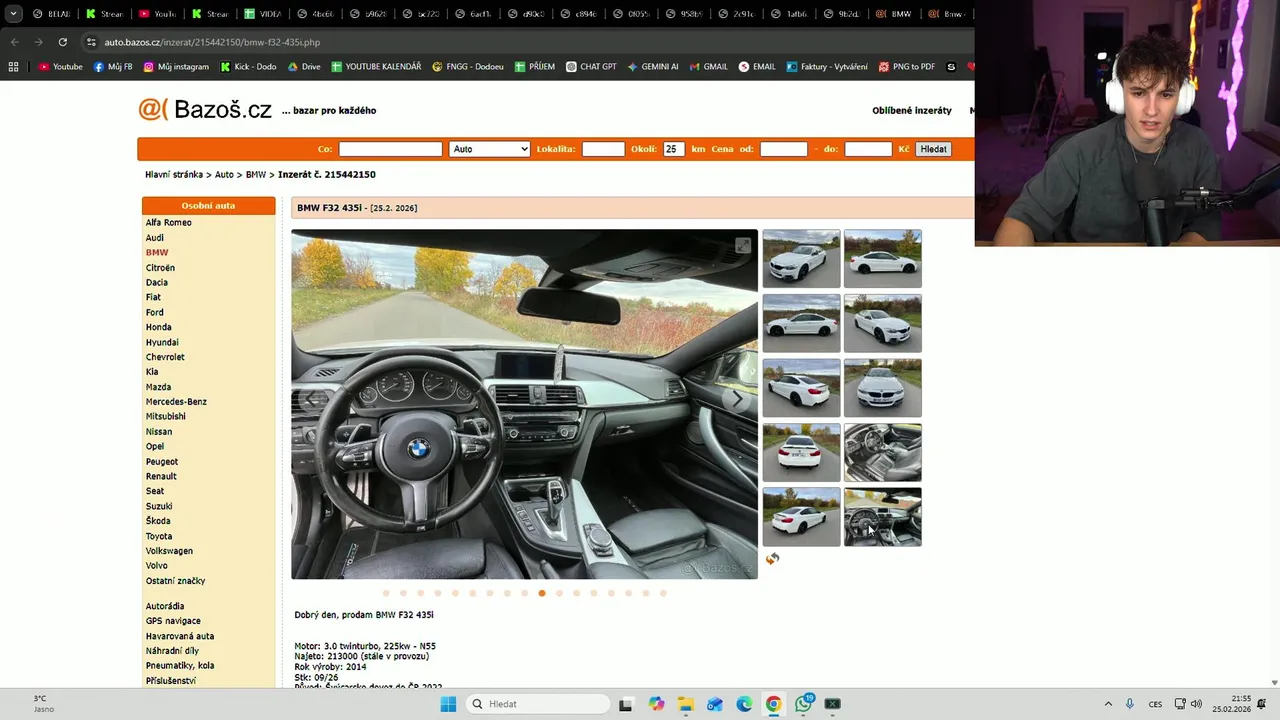The image size is (1280, 720).
Task: Open the PŘÍJEM bookmark
Action: coord(535,67)
